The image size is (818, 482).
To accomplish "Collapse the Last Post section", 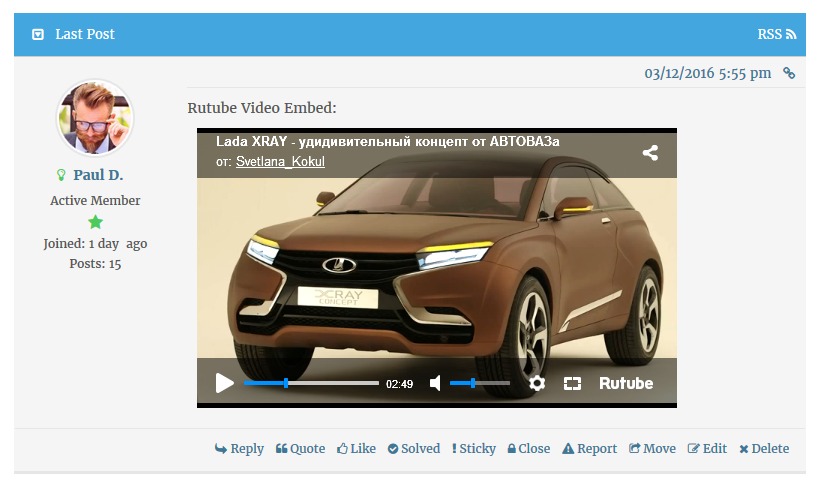I will [x=38, y=34].
